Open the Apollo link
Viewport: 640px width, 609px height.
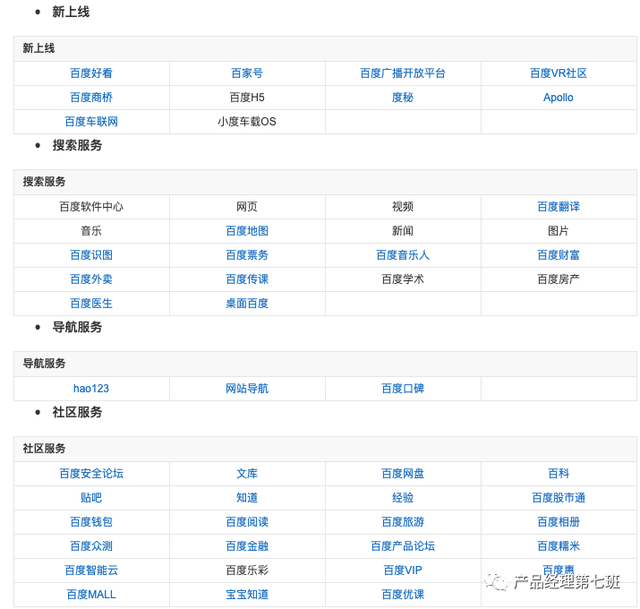558,98
